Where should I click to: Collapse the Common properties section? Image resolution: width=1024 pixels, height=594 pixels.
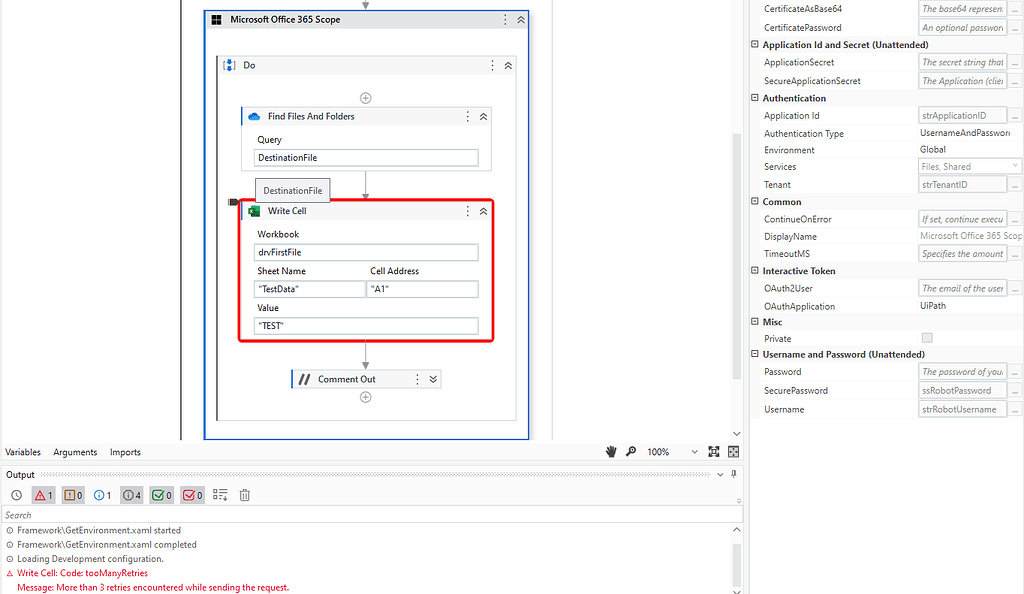pyautogui.click(x=754, y=201)
